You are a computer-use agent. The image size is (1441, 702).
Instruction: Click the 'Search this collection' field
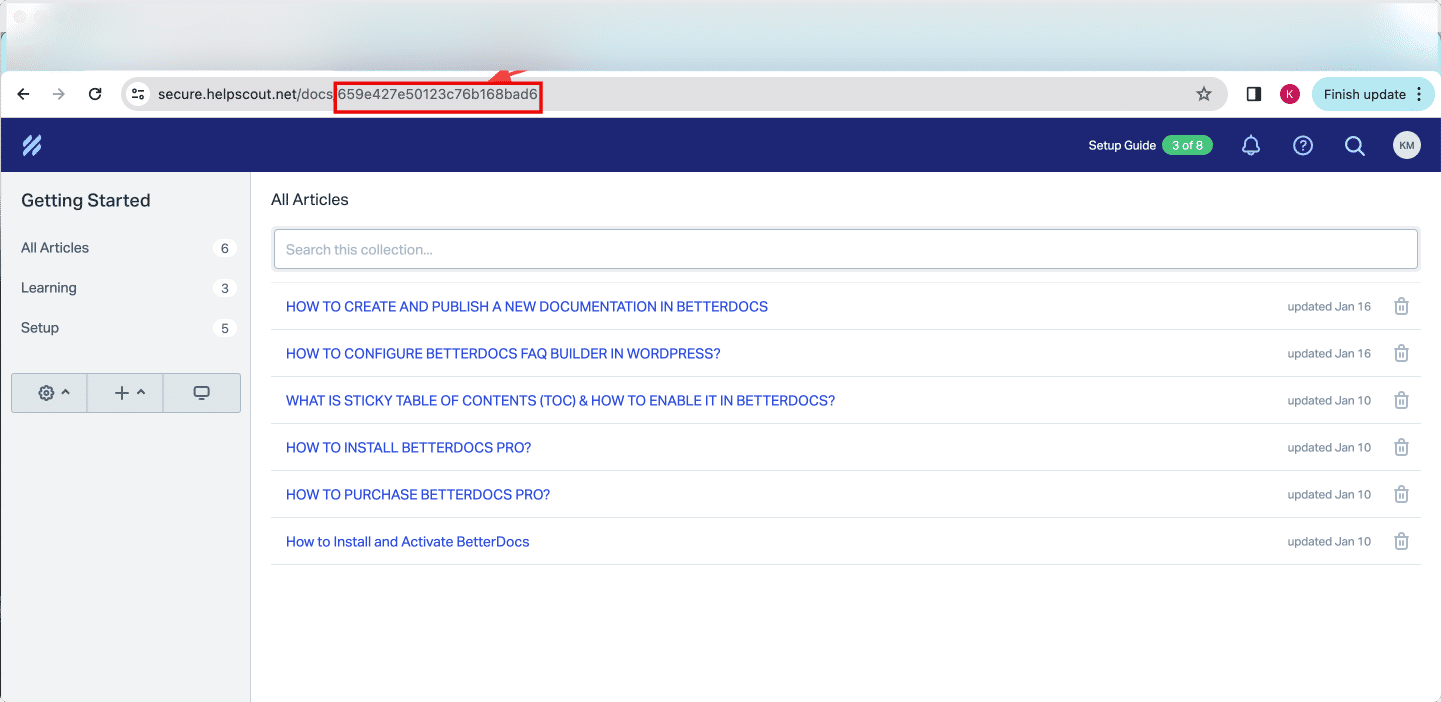click(x=845, y=249)
